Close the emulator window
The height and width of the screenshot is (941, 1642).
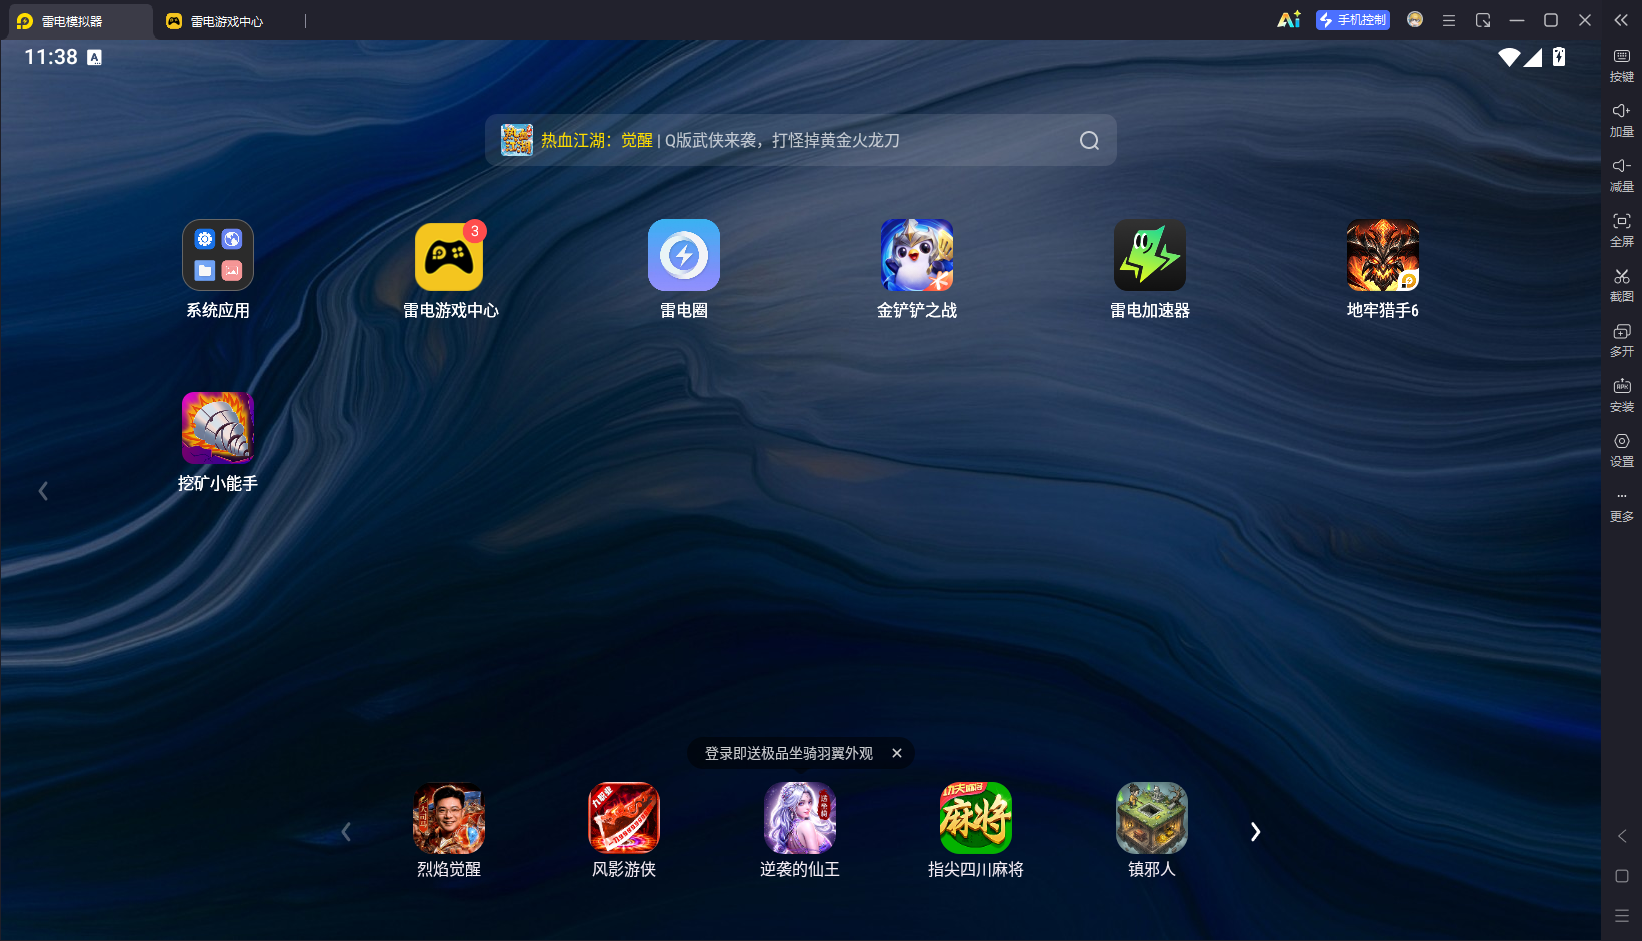1585,20
